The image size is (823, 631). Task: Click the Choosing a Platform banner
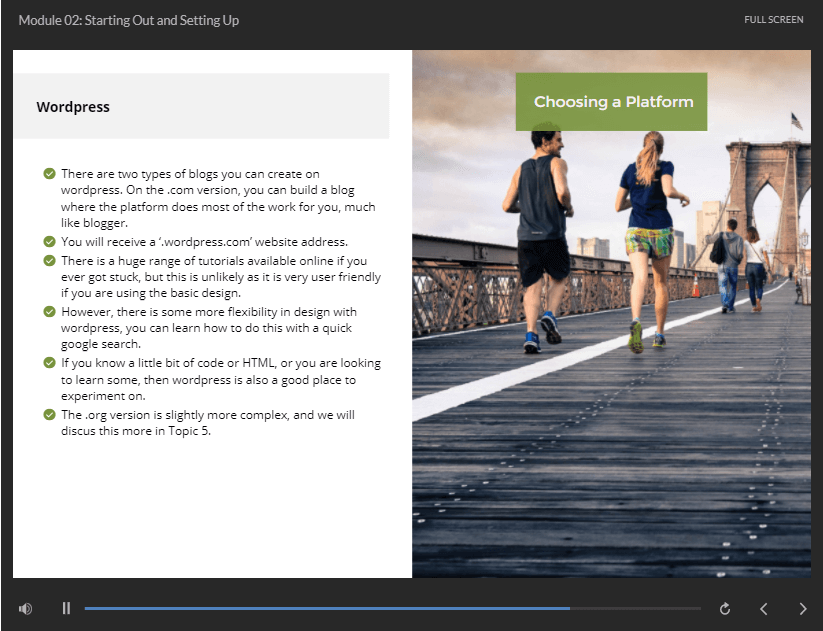[x=611, y=101]
